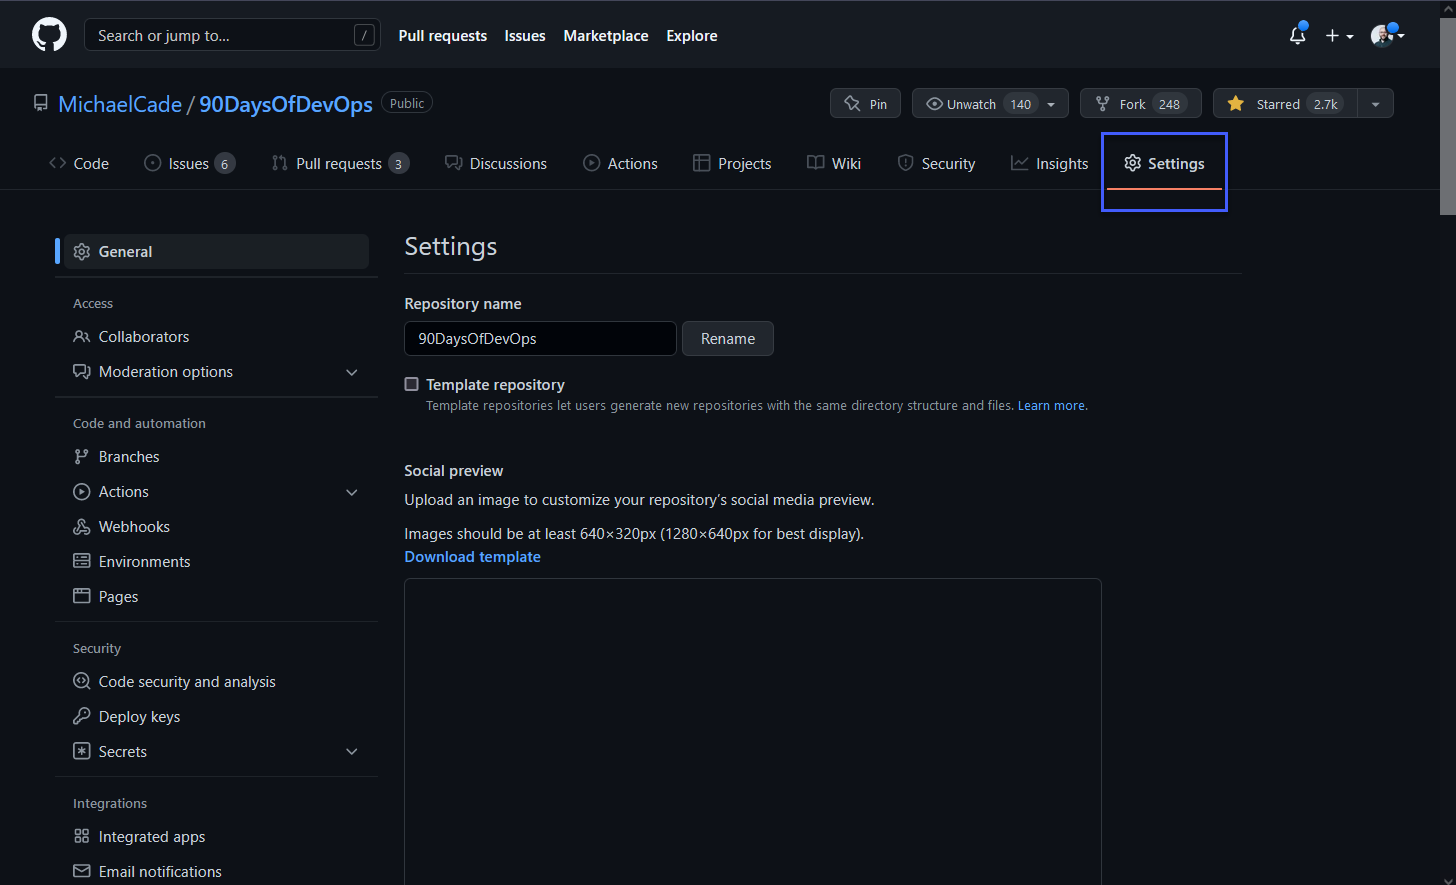Open the Pages settings icon
This screenshot has width=1456, height=885.
click(x=81, y=596)
